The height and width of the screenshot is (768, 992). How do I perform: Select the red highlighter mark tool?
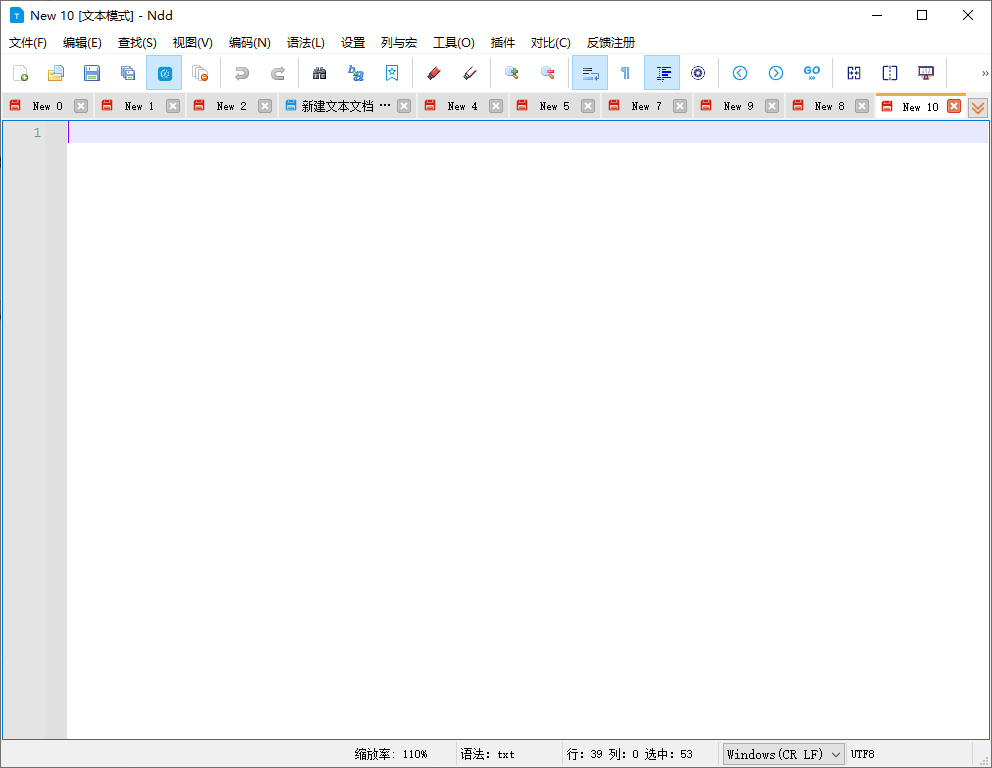[433, 73]
